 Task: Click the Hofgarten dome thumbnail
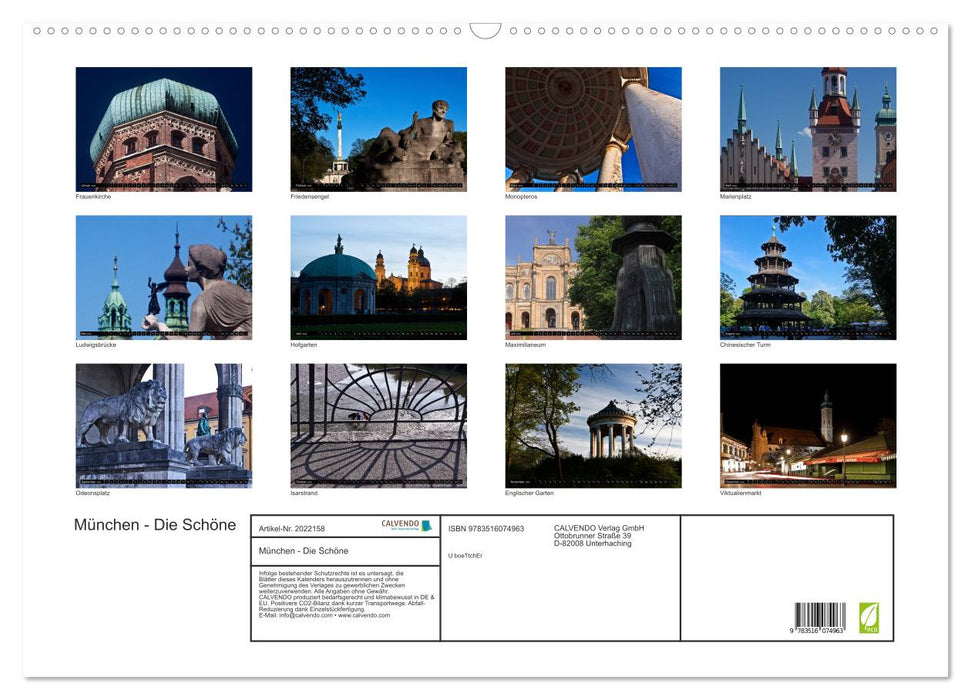coord(377,277)
